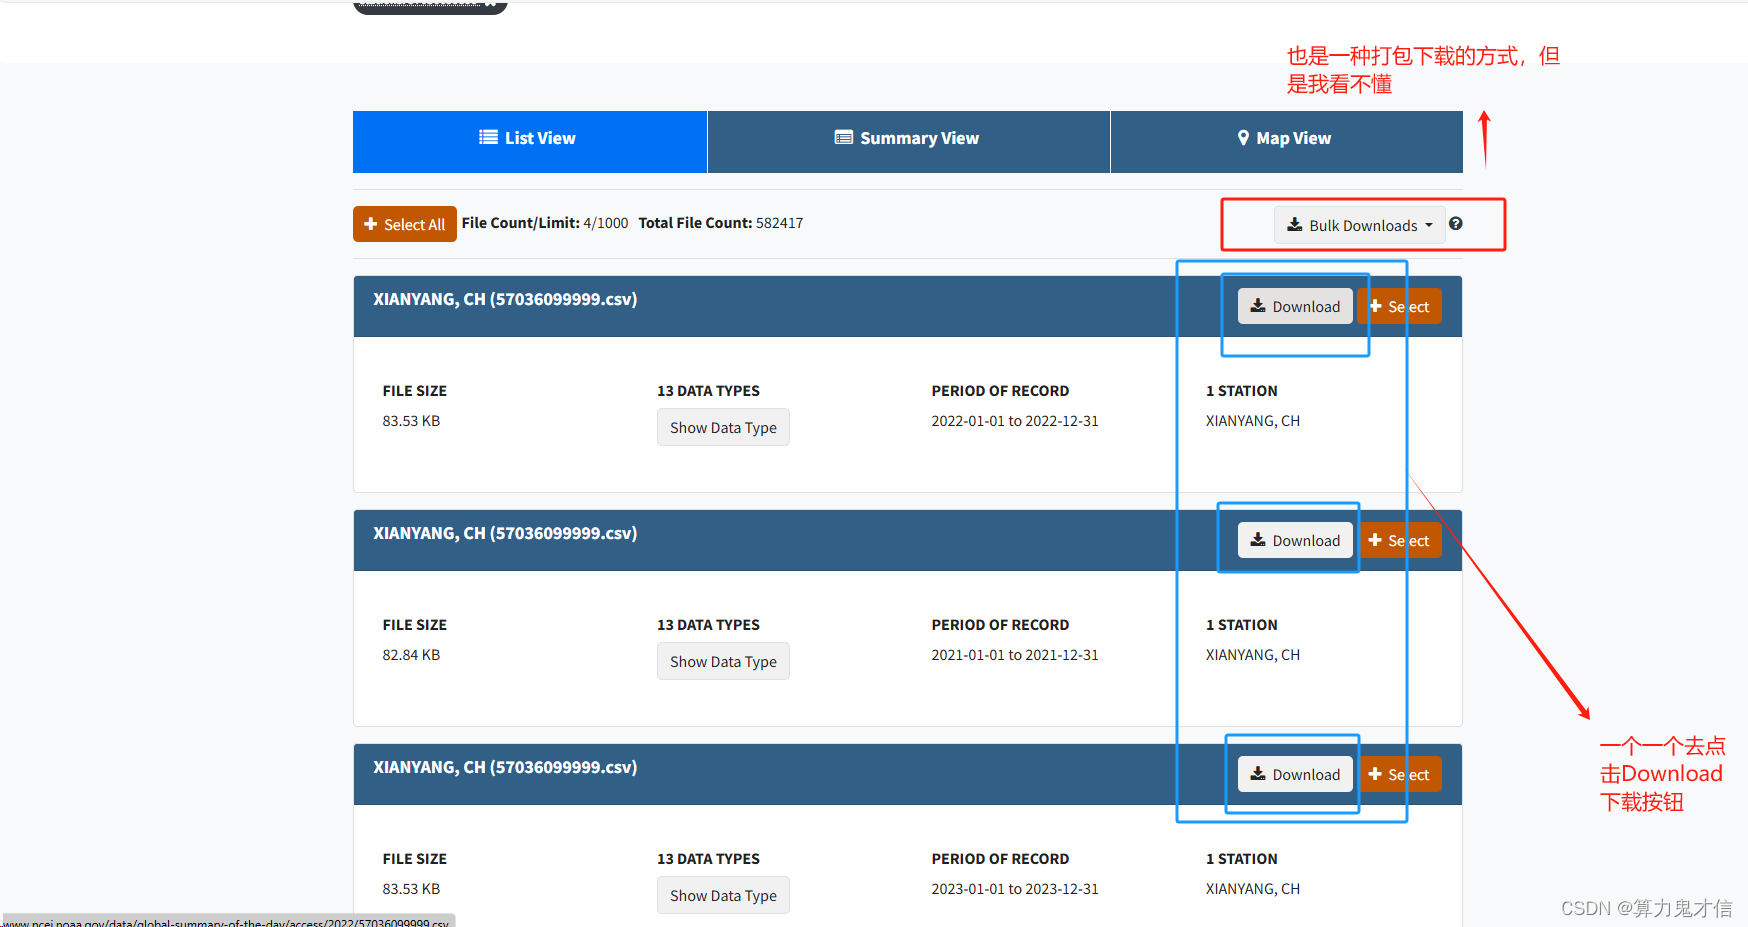Click station name XIANYANG, CH in 2021 record
Viewport: 1748px width, 927px height.
pyautogui.click(x=1253, y=655)
